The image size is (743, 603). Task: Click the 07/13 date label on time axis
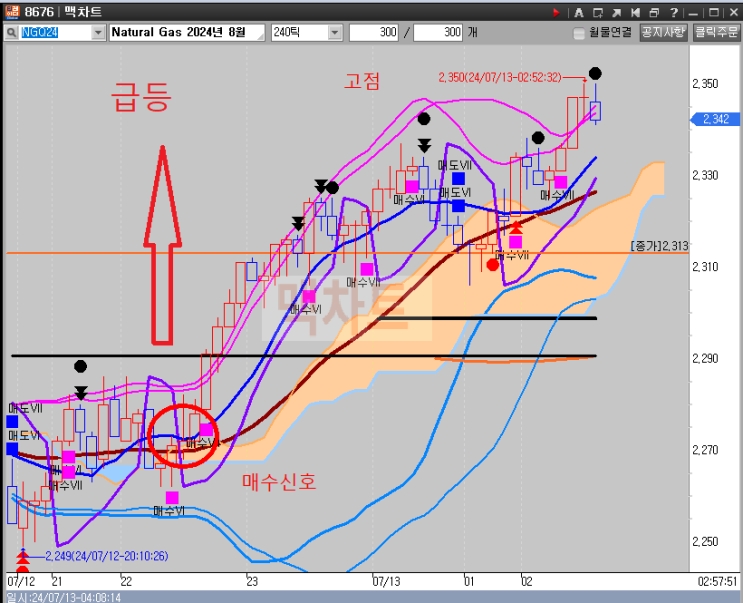(x=386, y=581)
